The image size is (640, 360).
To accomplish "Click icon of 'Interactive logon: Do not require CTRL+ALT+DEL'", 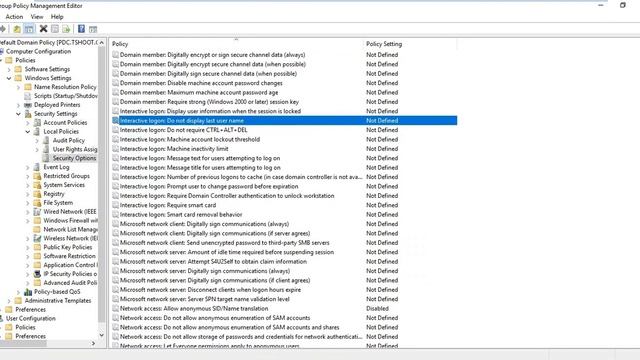I will (116, 130).
